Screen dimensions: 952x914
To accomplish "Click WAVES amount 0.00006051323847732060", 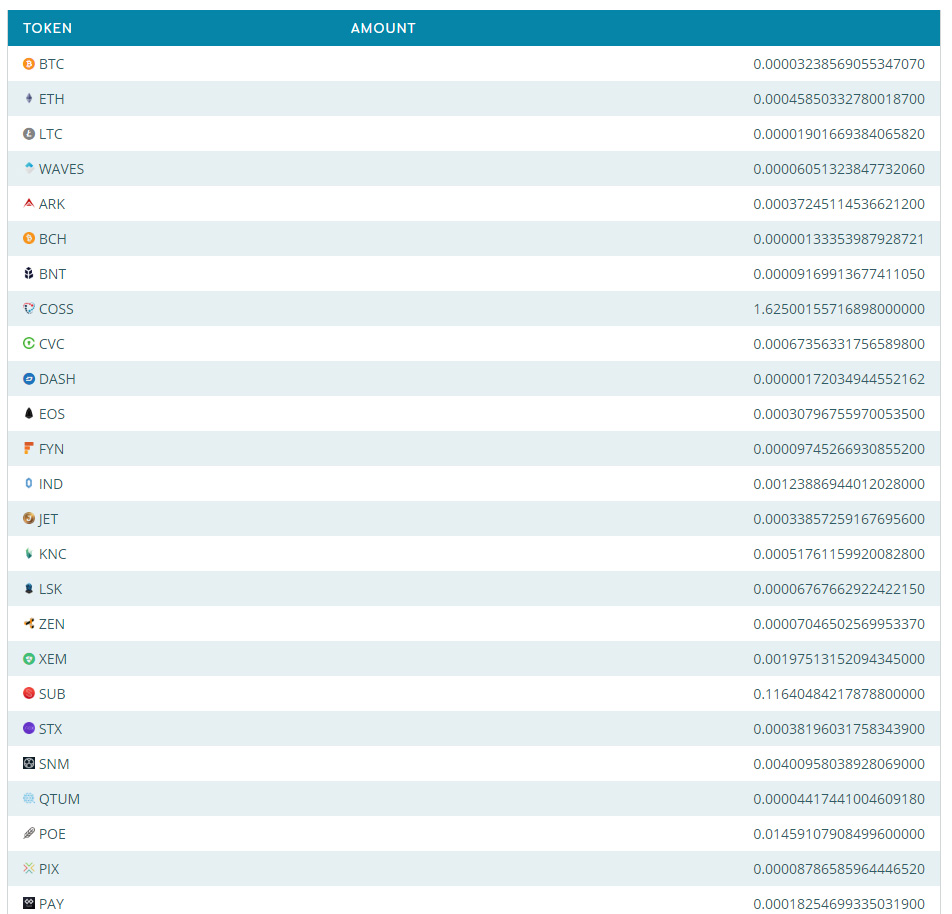I will coord(839,169).
